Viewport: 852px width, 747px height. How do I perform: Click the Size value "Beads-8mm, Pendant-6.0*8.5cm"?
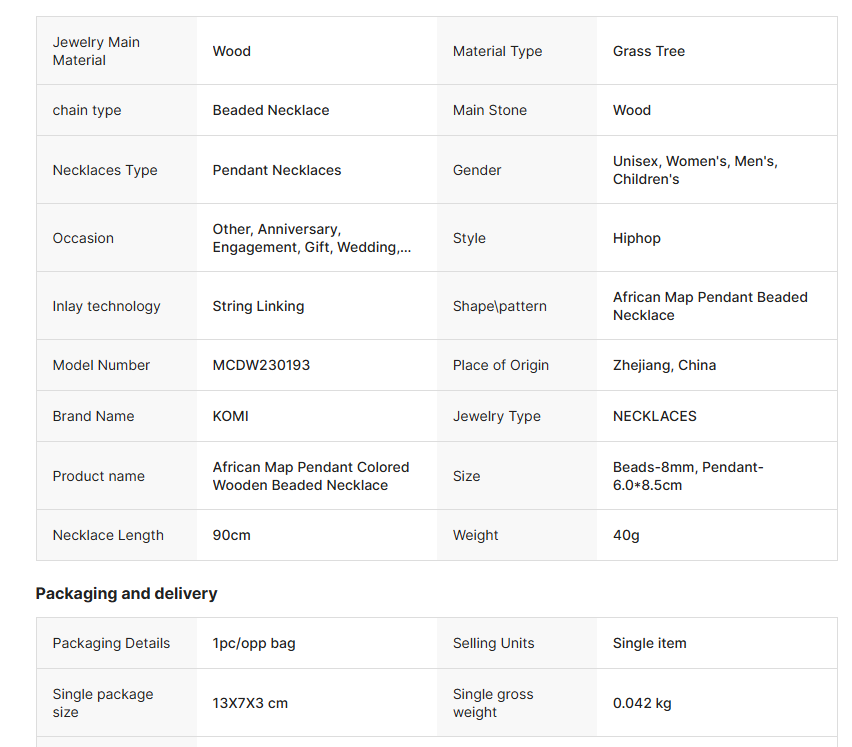(x=687, y=476)
